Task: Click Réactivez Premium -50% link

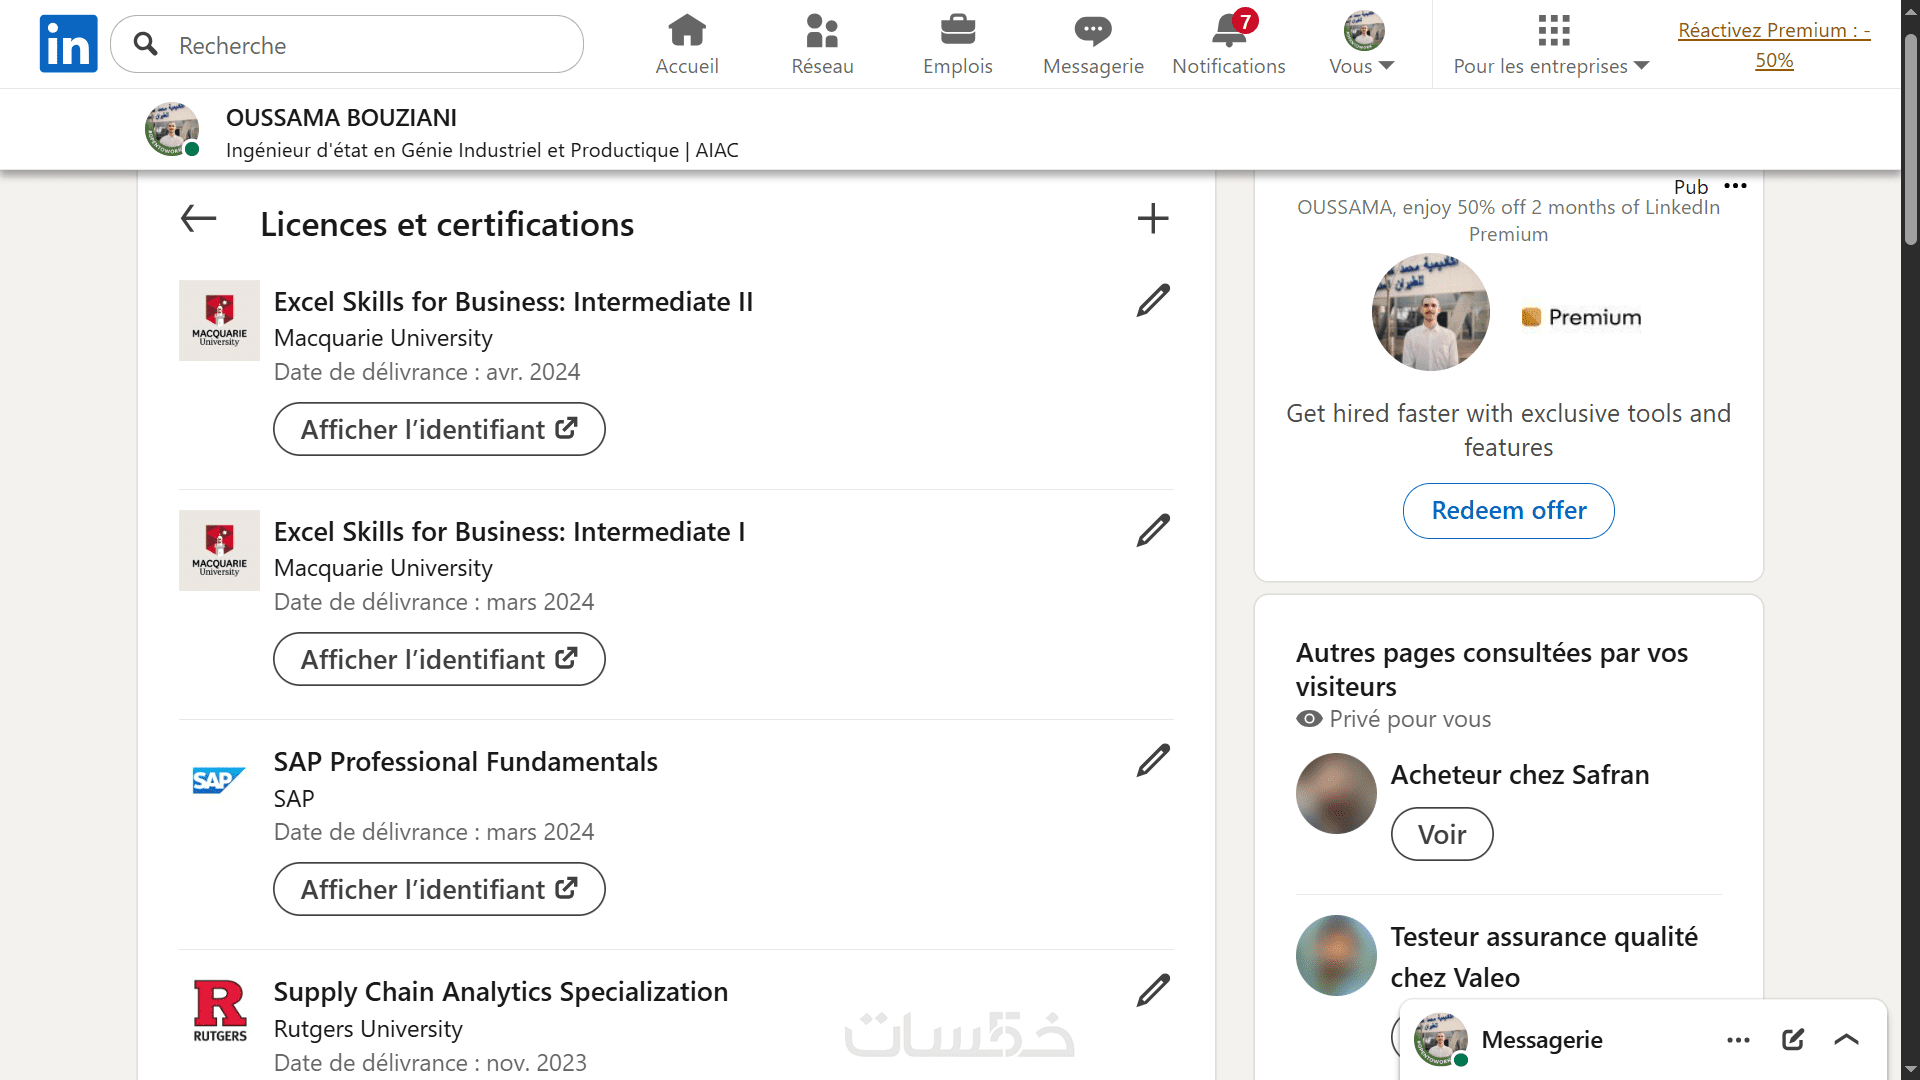Action: 1773,44
